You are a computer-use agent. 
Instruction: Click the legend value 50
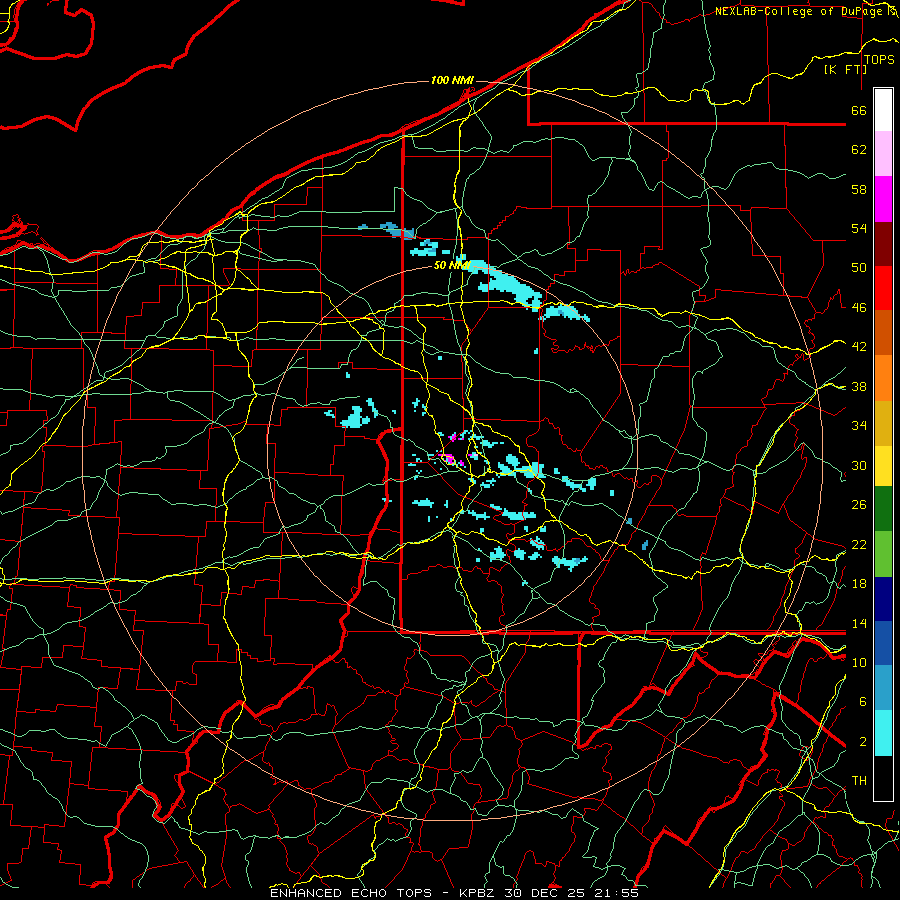coord(859,268)
